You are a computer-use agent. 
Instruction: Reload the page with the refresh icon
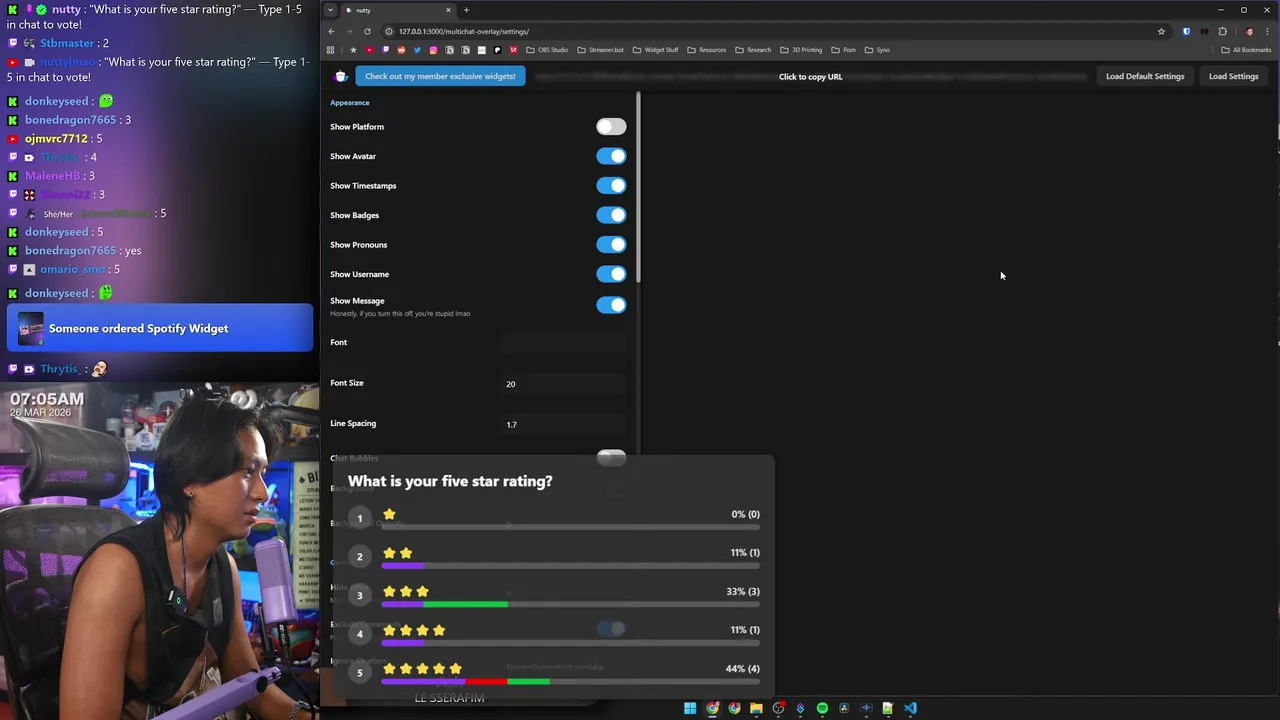pos(367,31)
